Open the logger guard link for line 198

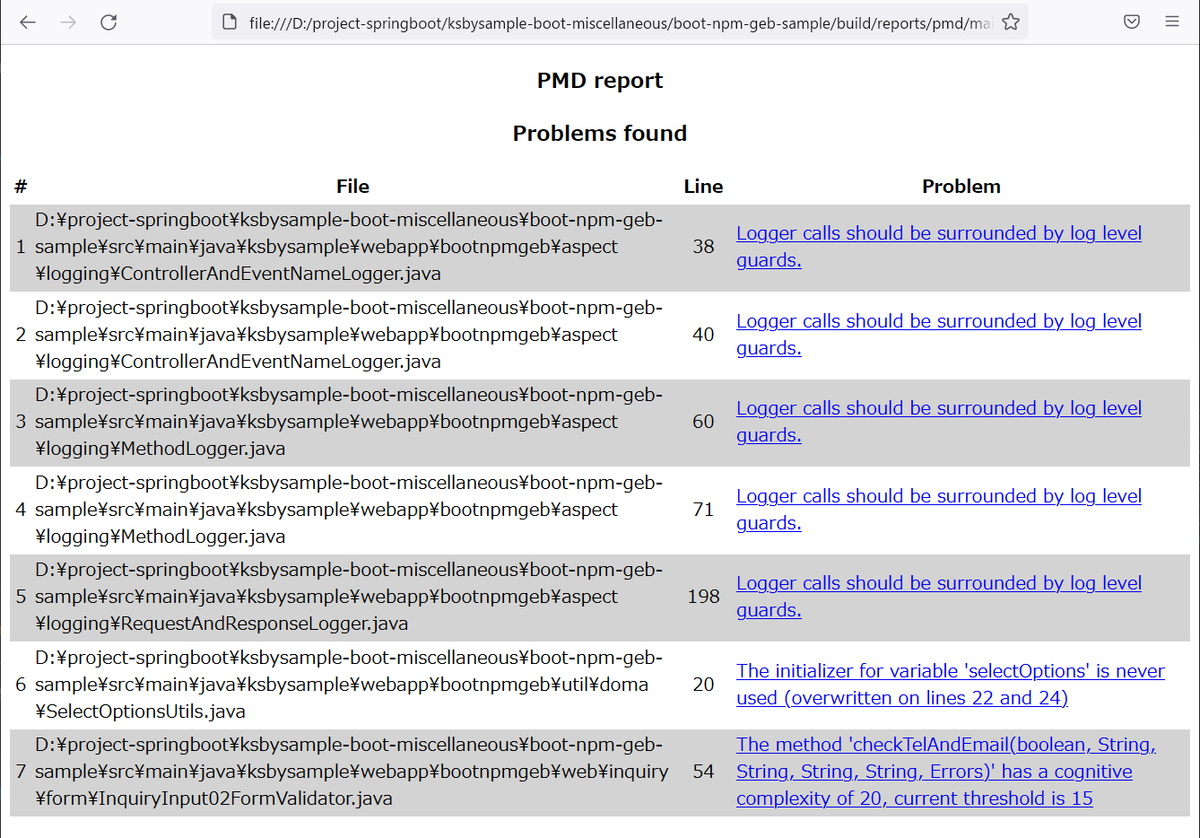[939, 596]
